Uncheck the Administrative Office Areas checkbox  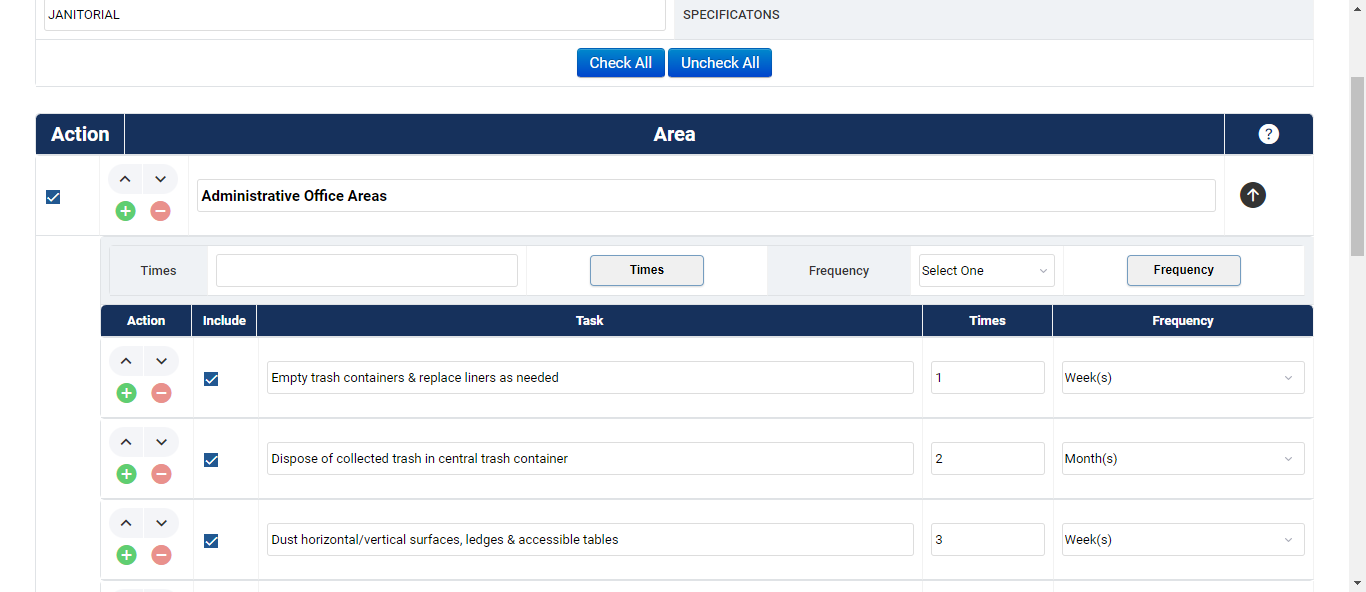click(53, 197)
